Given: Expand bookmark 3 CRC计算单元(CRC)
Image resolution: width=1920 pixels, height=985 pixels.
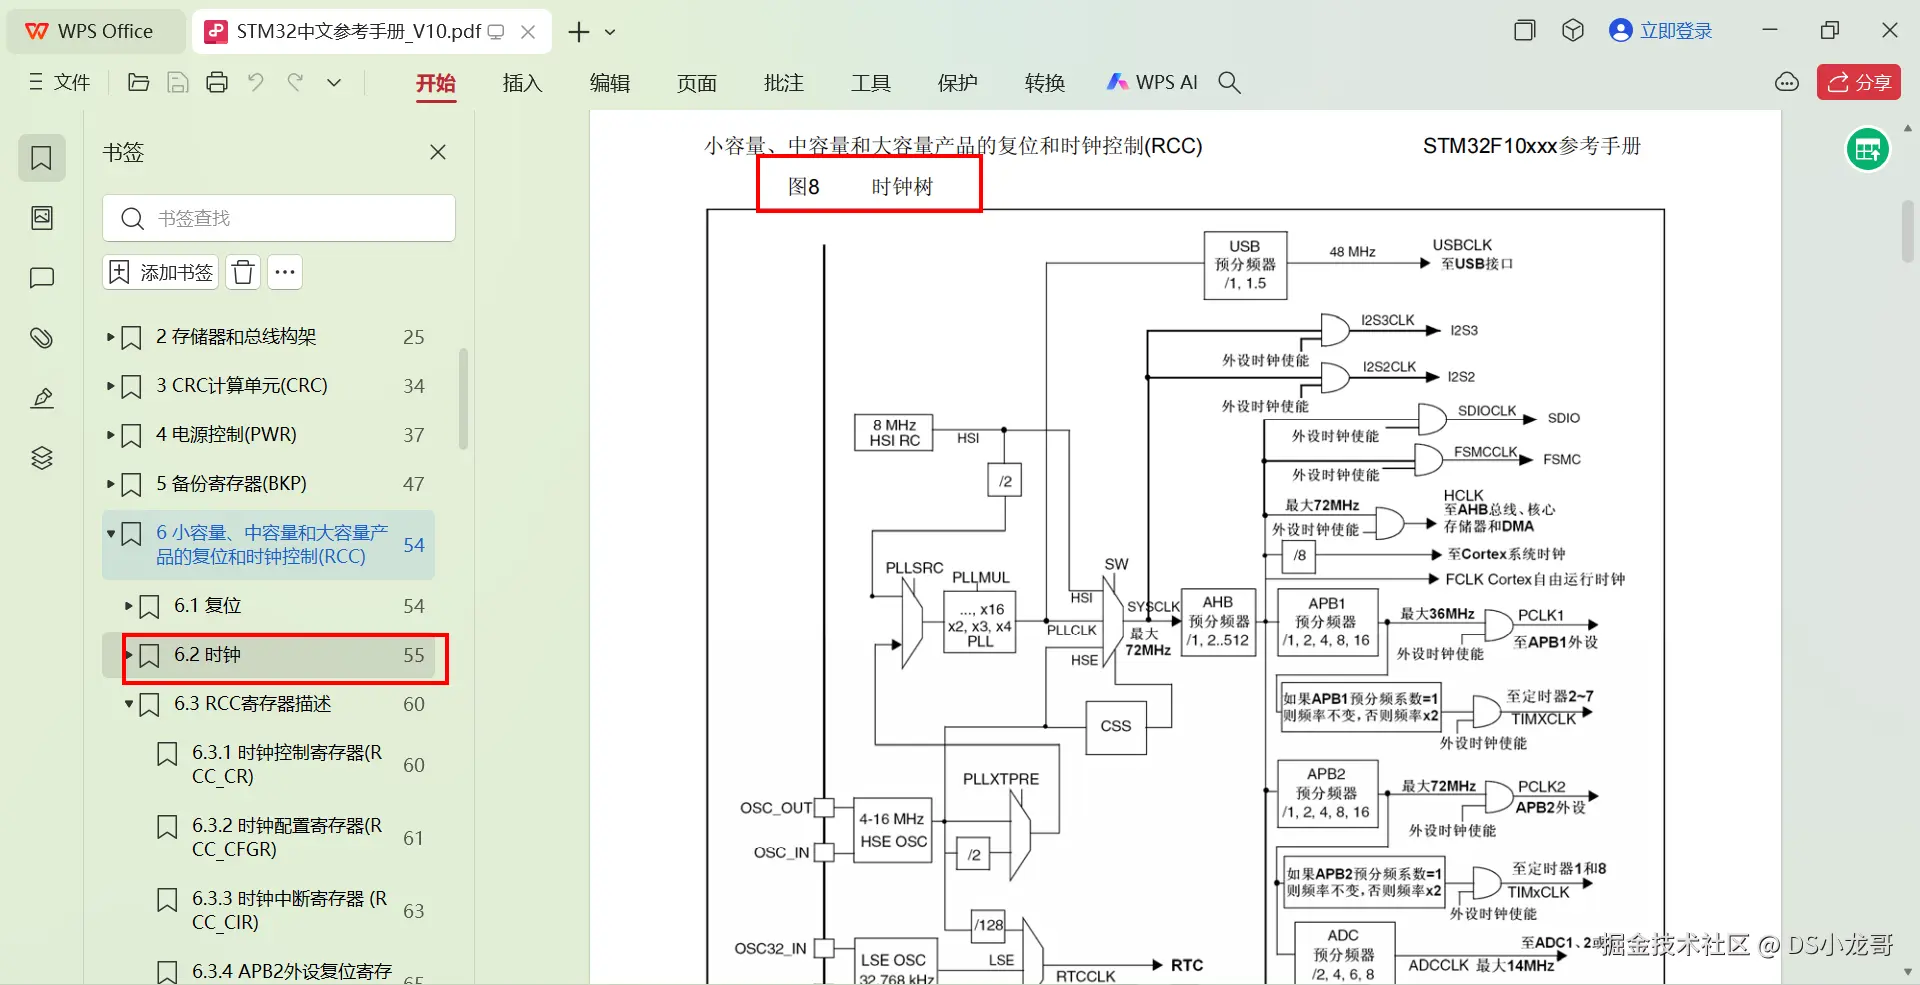Looking at the screenshot, I should tap(111, 386).
